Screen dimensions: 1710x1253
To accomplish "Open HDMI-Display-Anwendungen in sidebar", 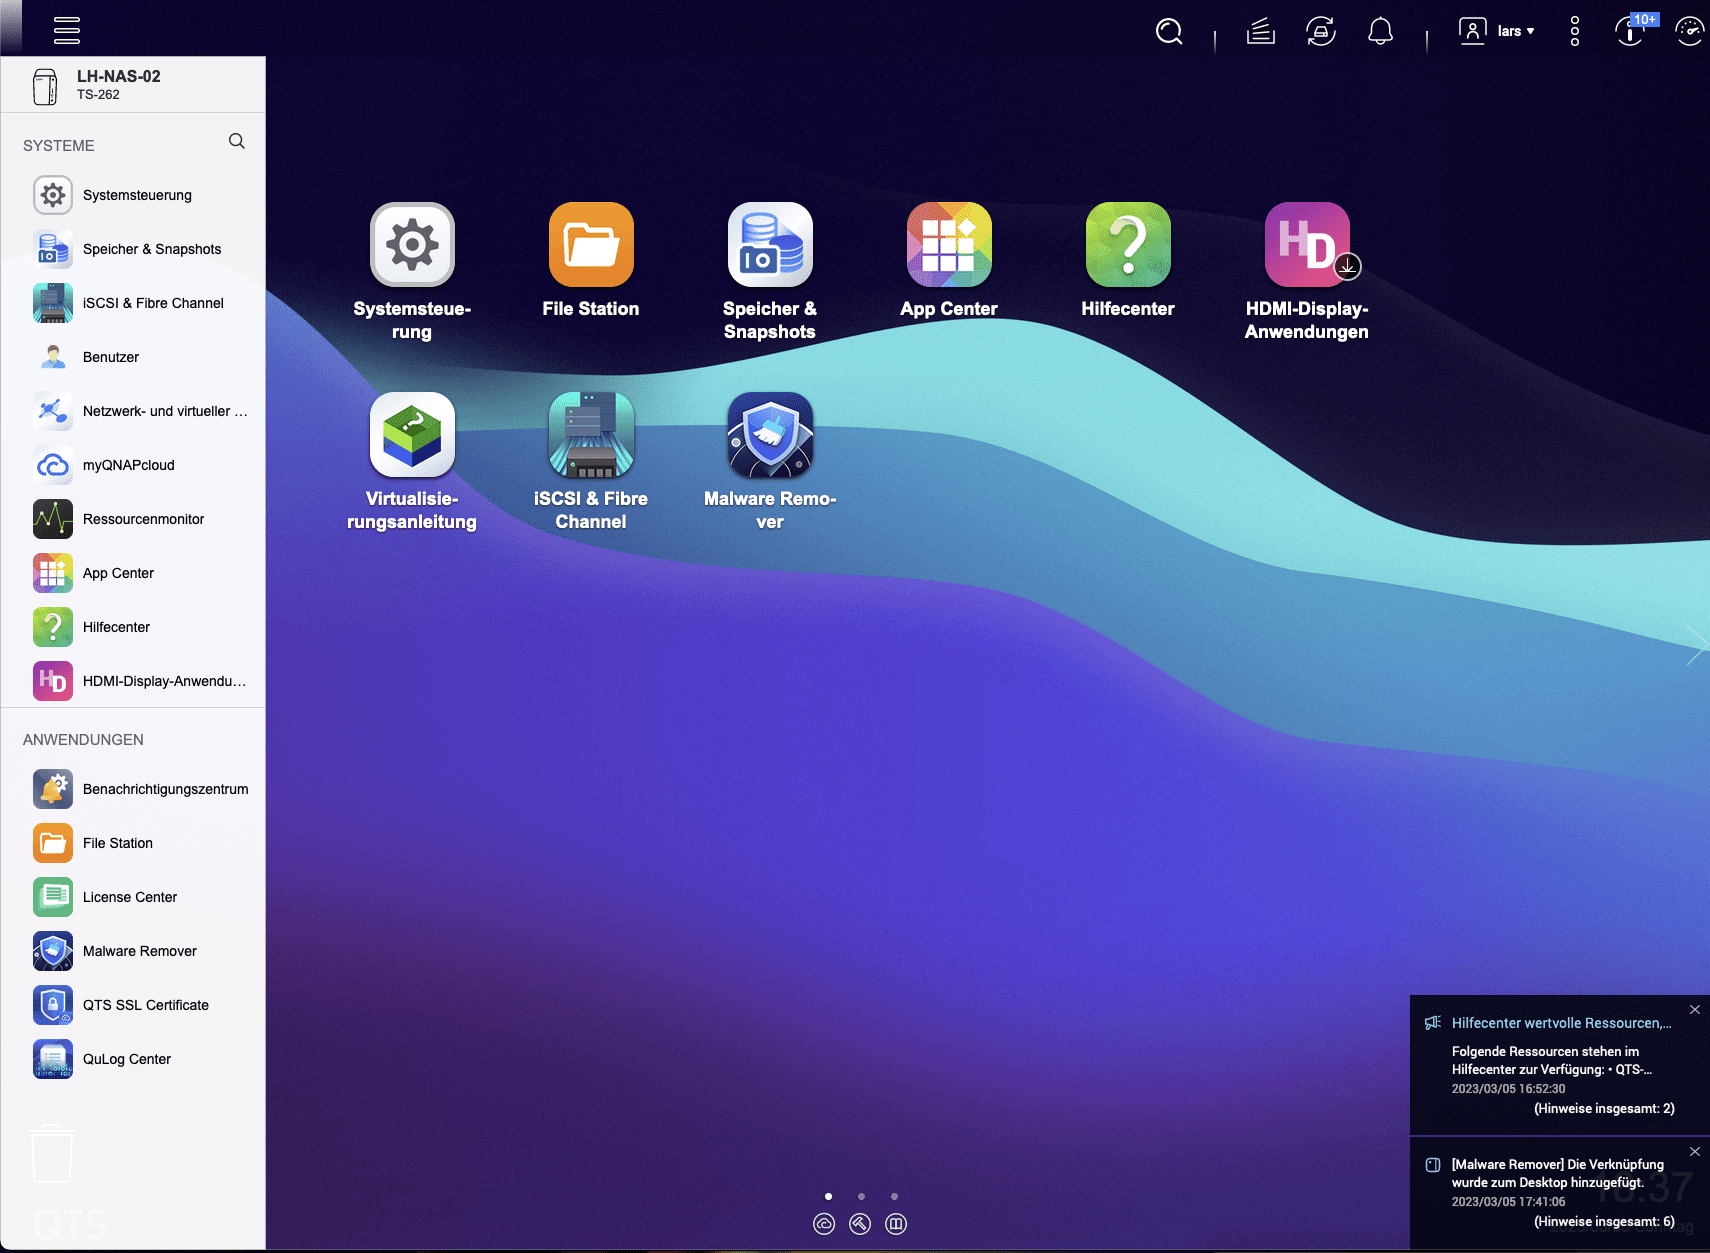I will [133, 681].
